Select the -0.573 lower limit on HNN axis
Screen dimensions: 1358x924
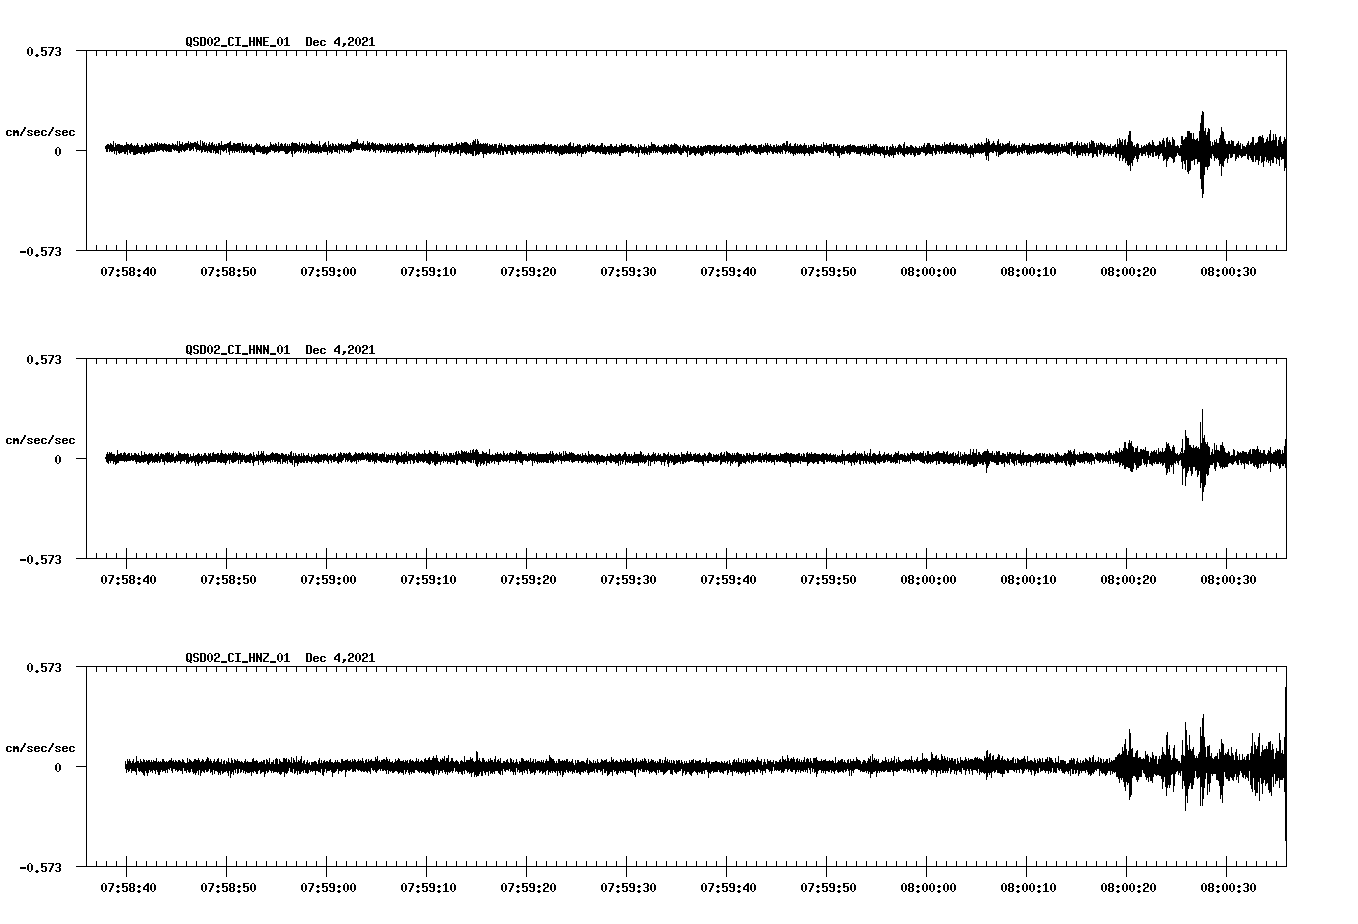pyautogui.click(x=40, y=559)
